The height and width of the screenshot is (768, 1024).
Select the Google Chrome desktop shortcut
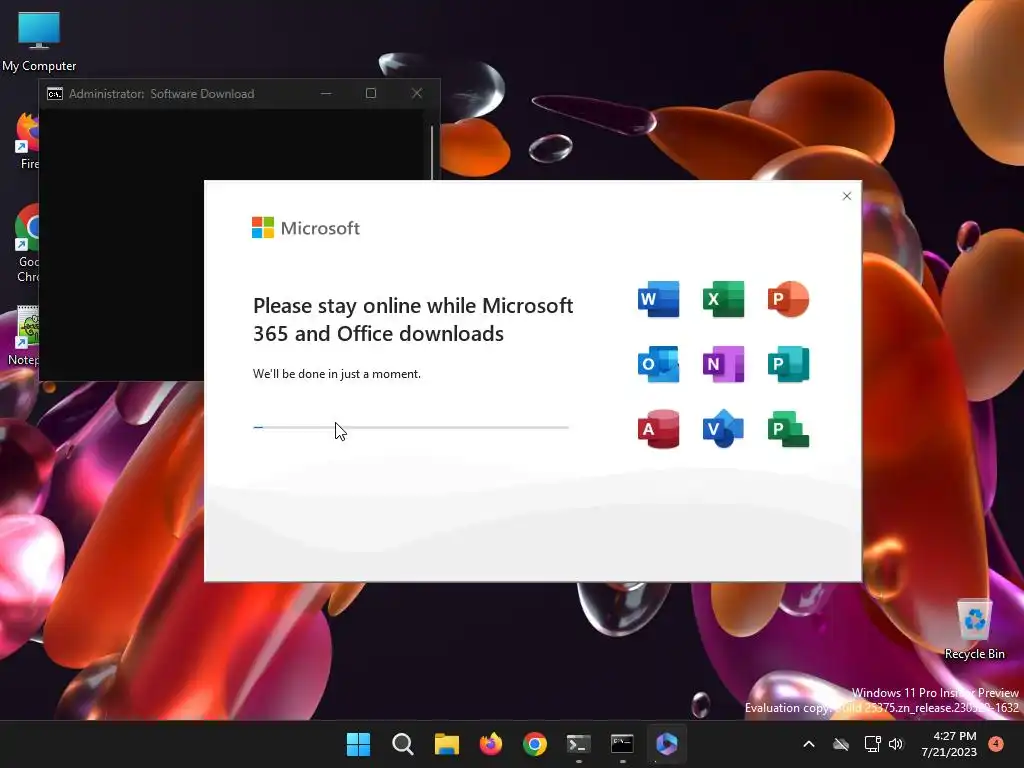27,243
